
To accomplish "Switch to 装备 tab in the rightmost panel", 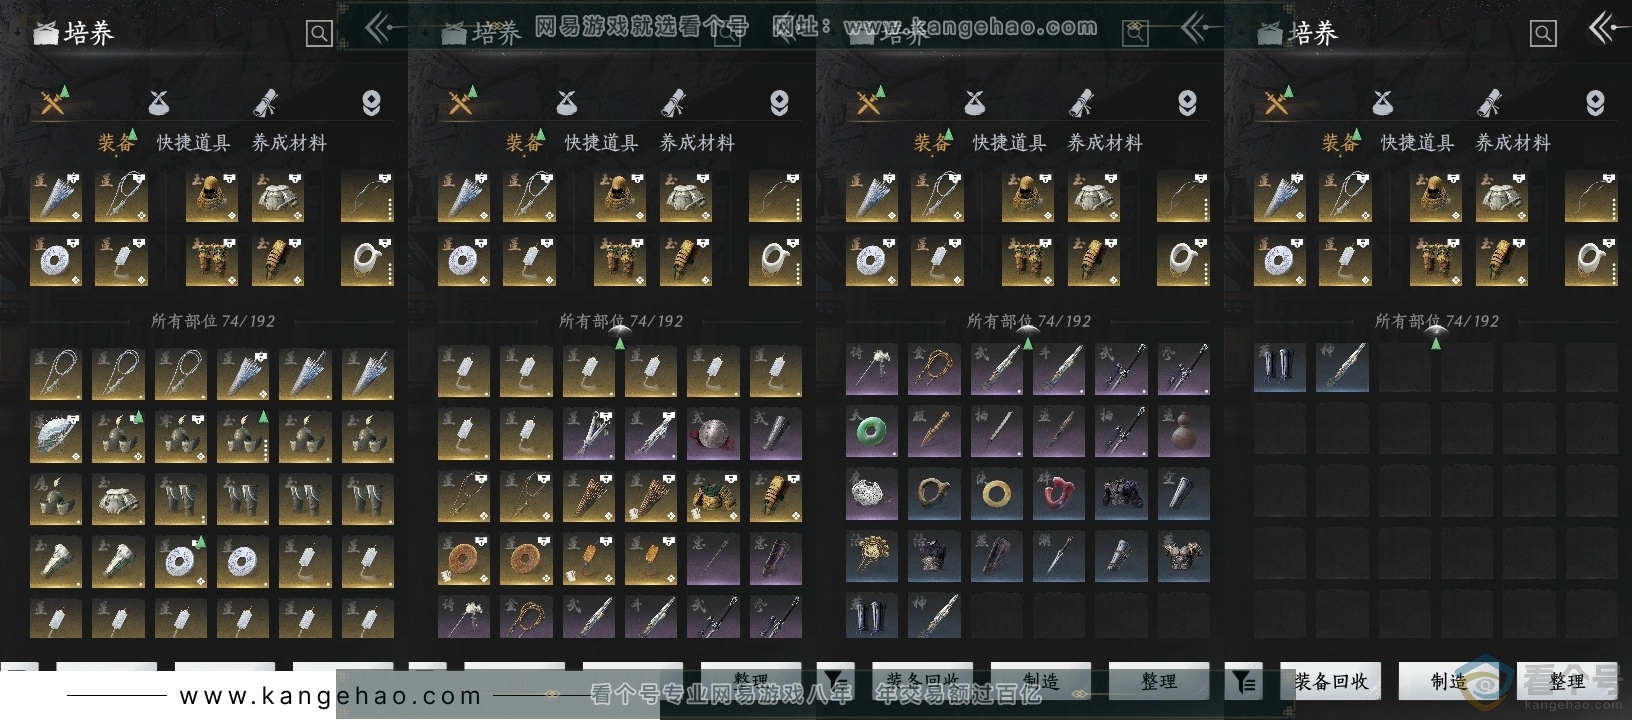I will point(1340,143).
